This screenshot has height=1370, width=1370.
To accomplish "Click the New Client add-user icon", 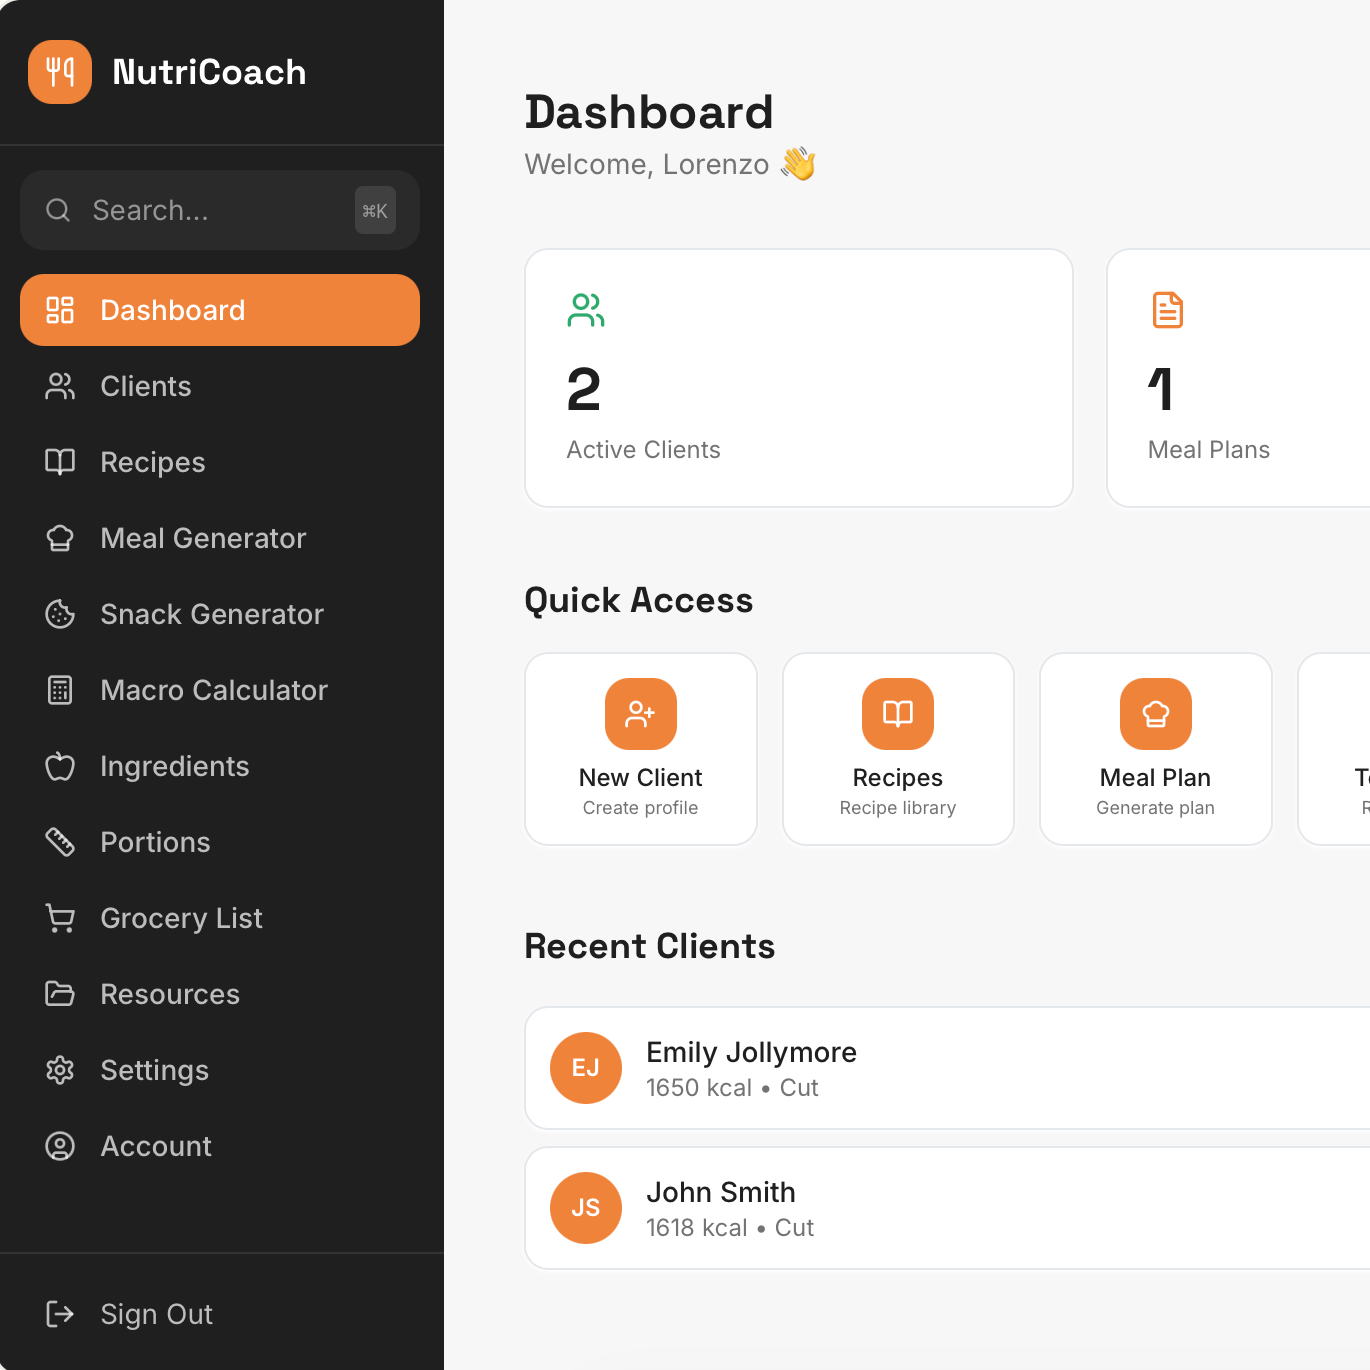I will (640, 714).
